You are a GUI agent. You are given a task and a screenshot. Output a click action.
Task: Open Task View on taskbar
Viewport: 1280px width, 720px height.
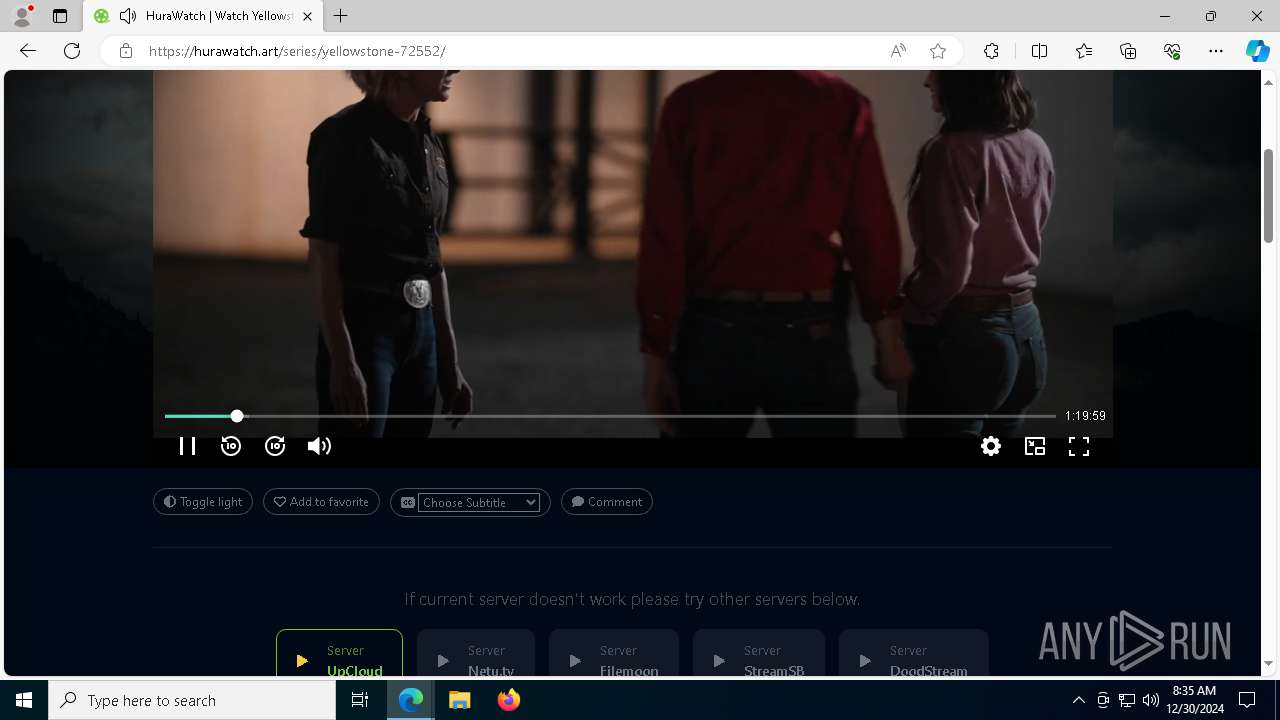pyautogui.click(x=360, y=700)
